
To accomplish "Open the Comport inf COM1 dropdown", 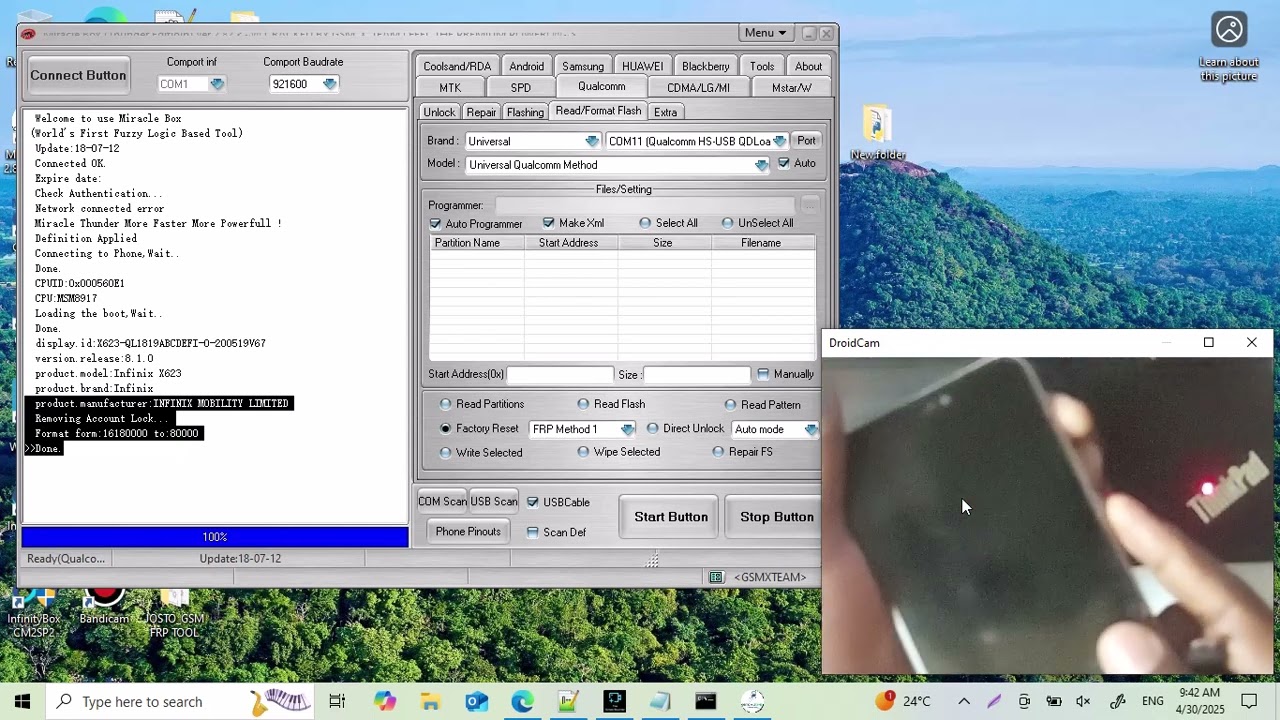I will click(217, 84).
